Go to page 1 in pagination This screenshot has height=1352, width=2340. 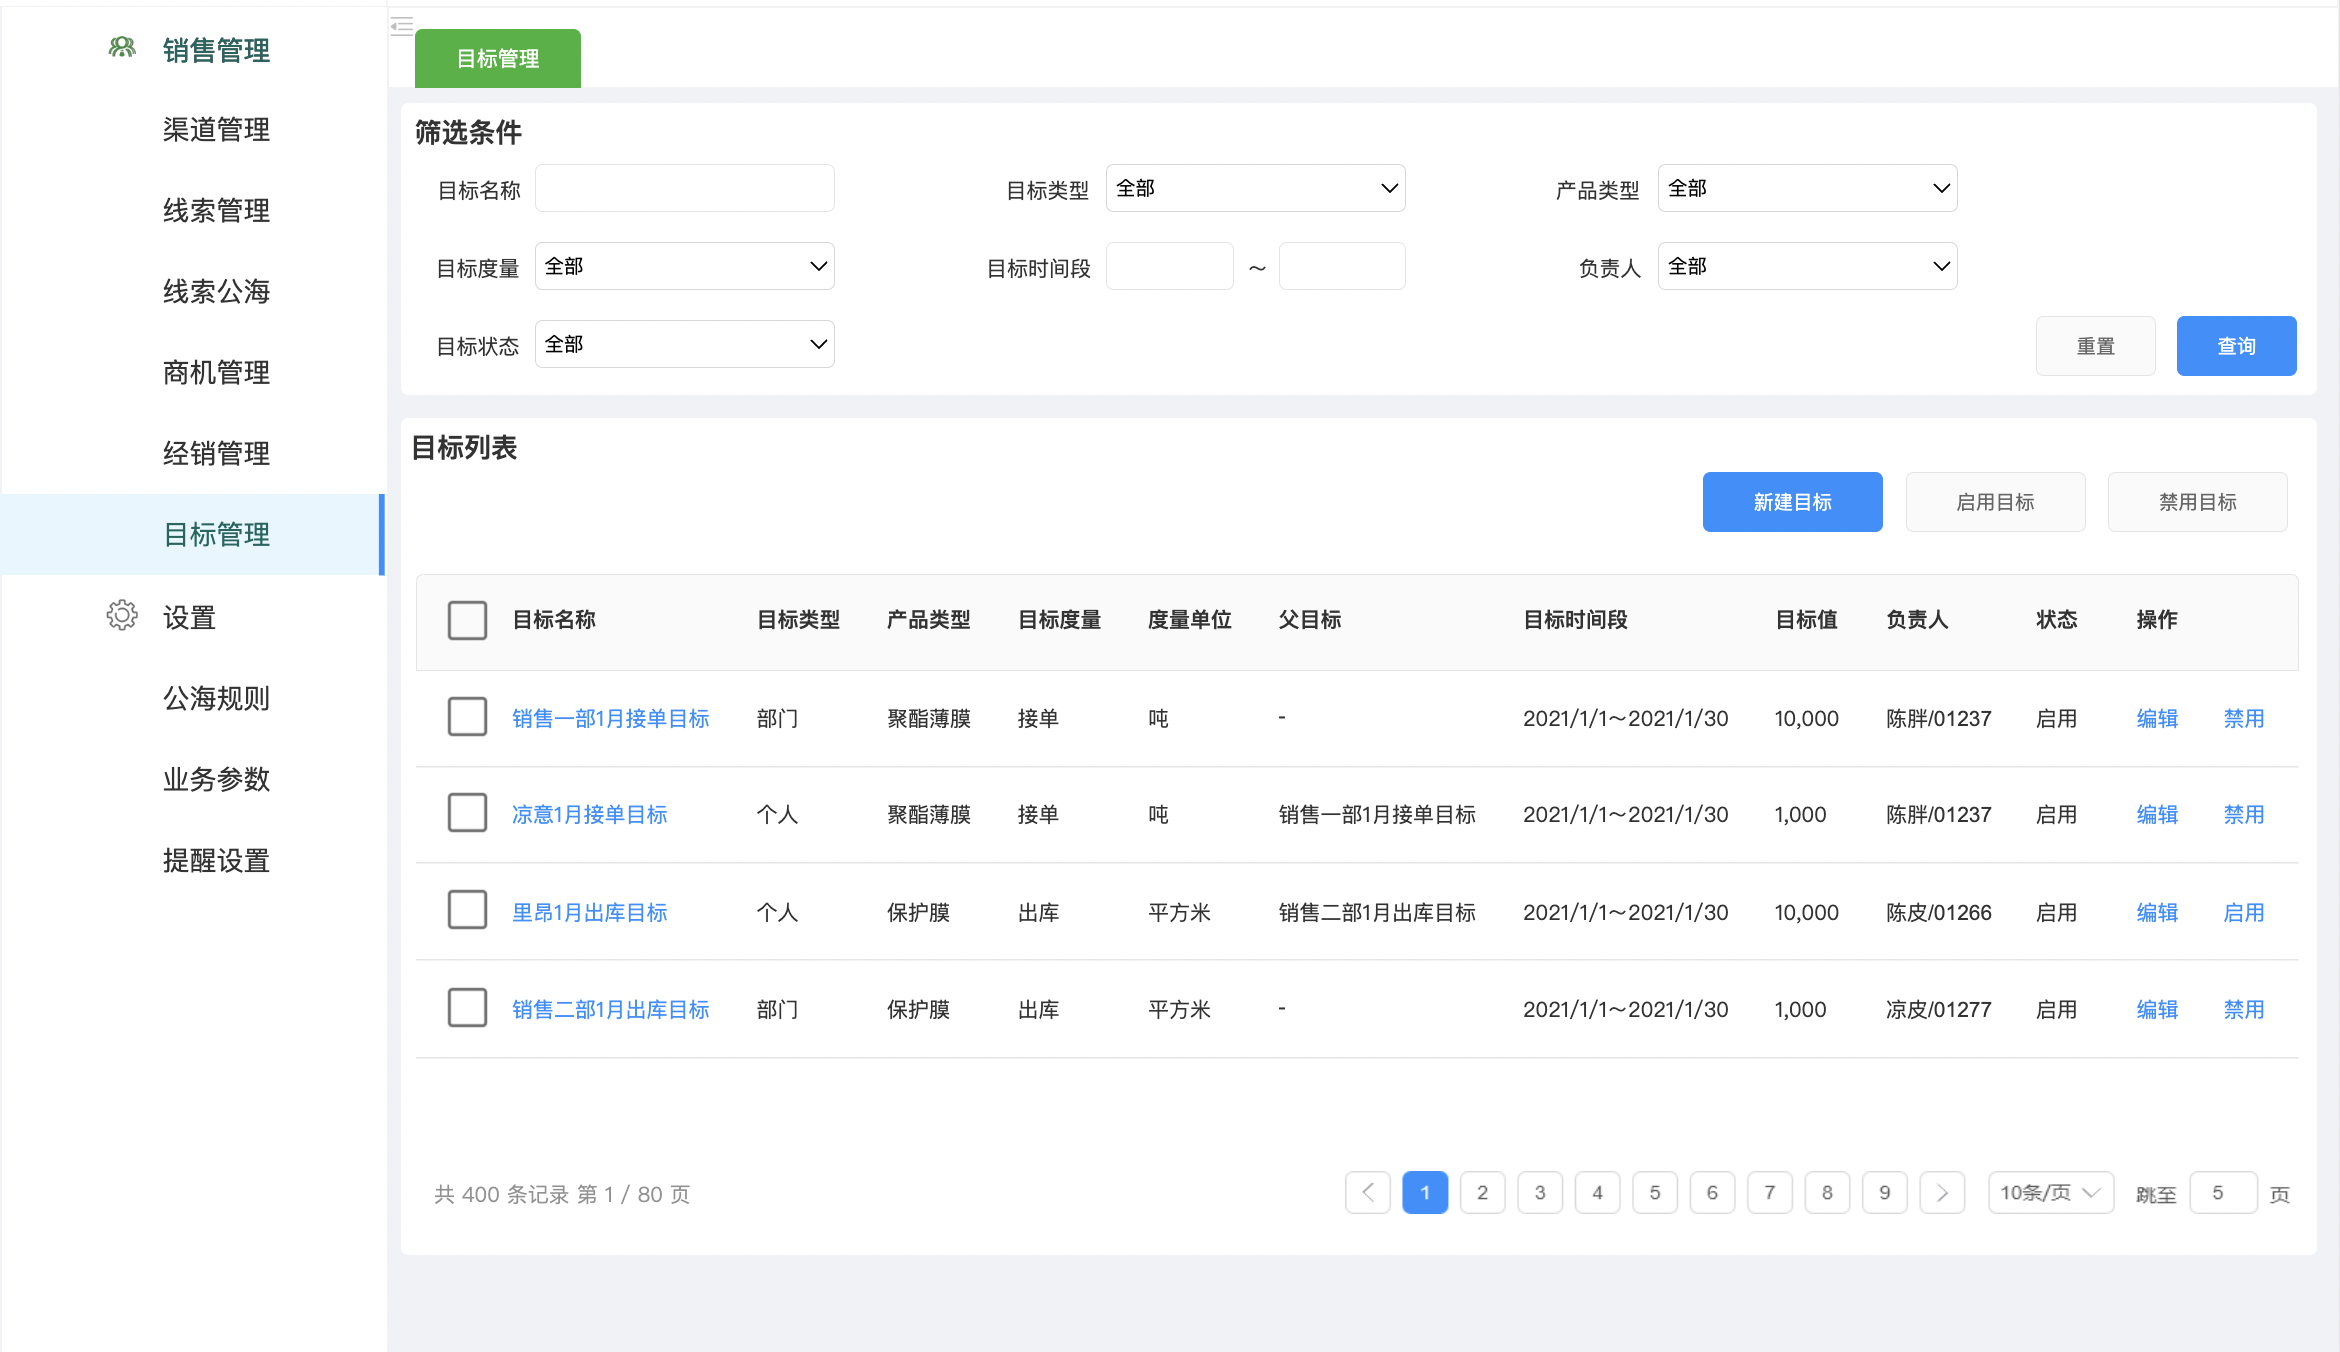pyautogui.click(x=1425, y=1192)
